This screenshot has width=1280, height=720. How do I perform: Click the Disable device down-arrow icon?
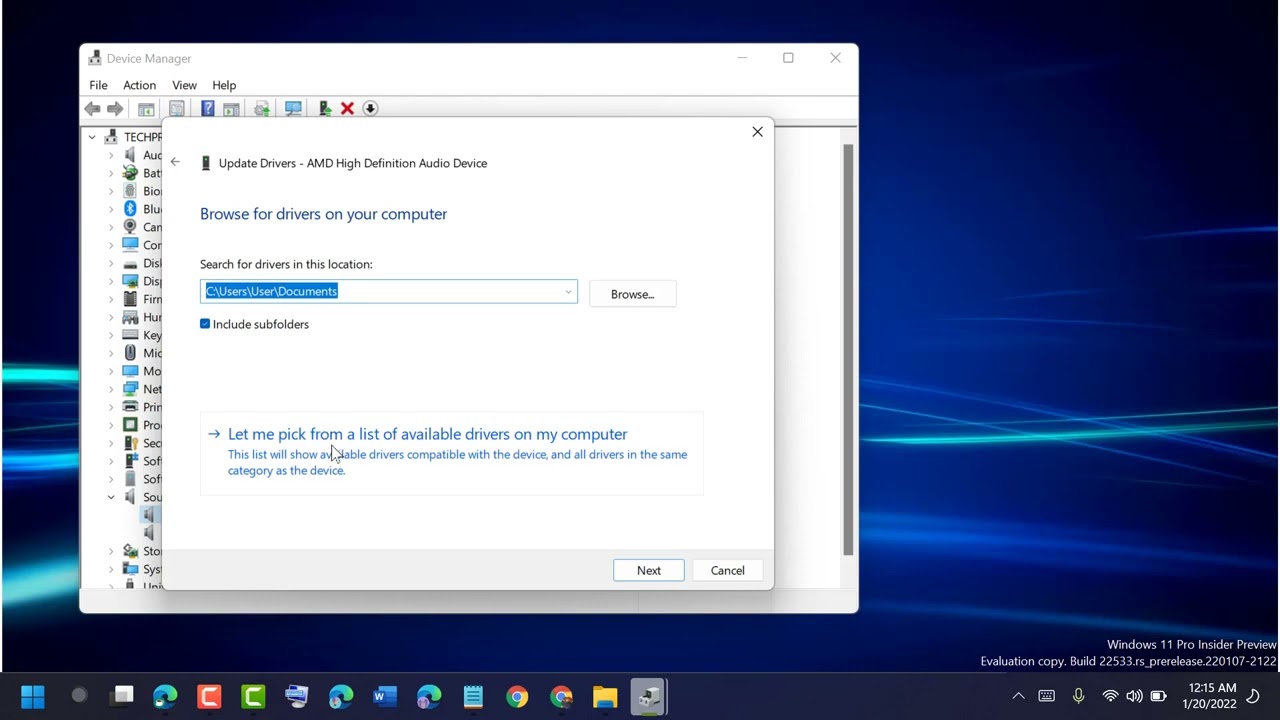(370, 108)
